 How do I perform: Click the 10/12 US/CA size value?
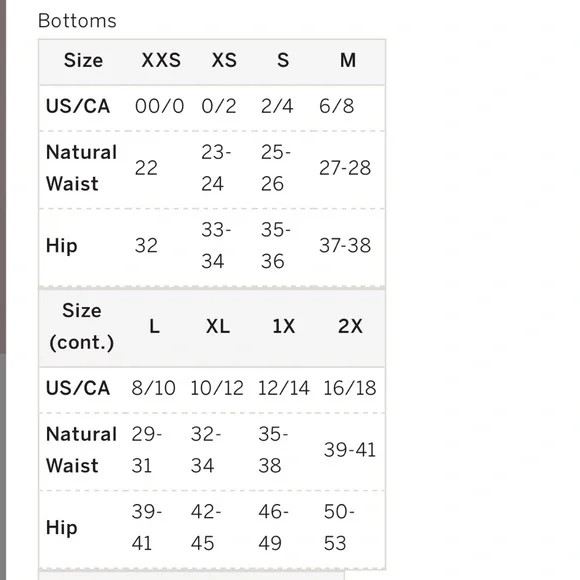click(217, 388)
